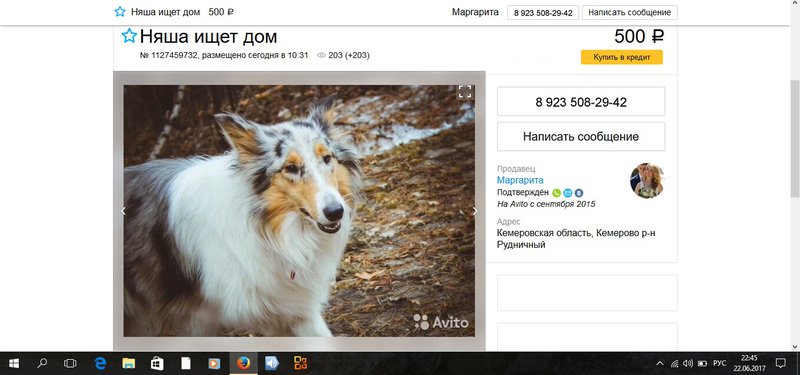Screen dimensions: 800x375
Task: Click 'Няша ищет дом' title in the sticky header
Action: tap(166, 12)
